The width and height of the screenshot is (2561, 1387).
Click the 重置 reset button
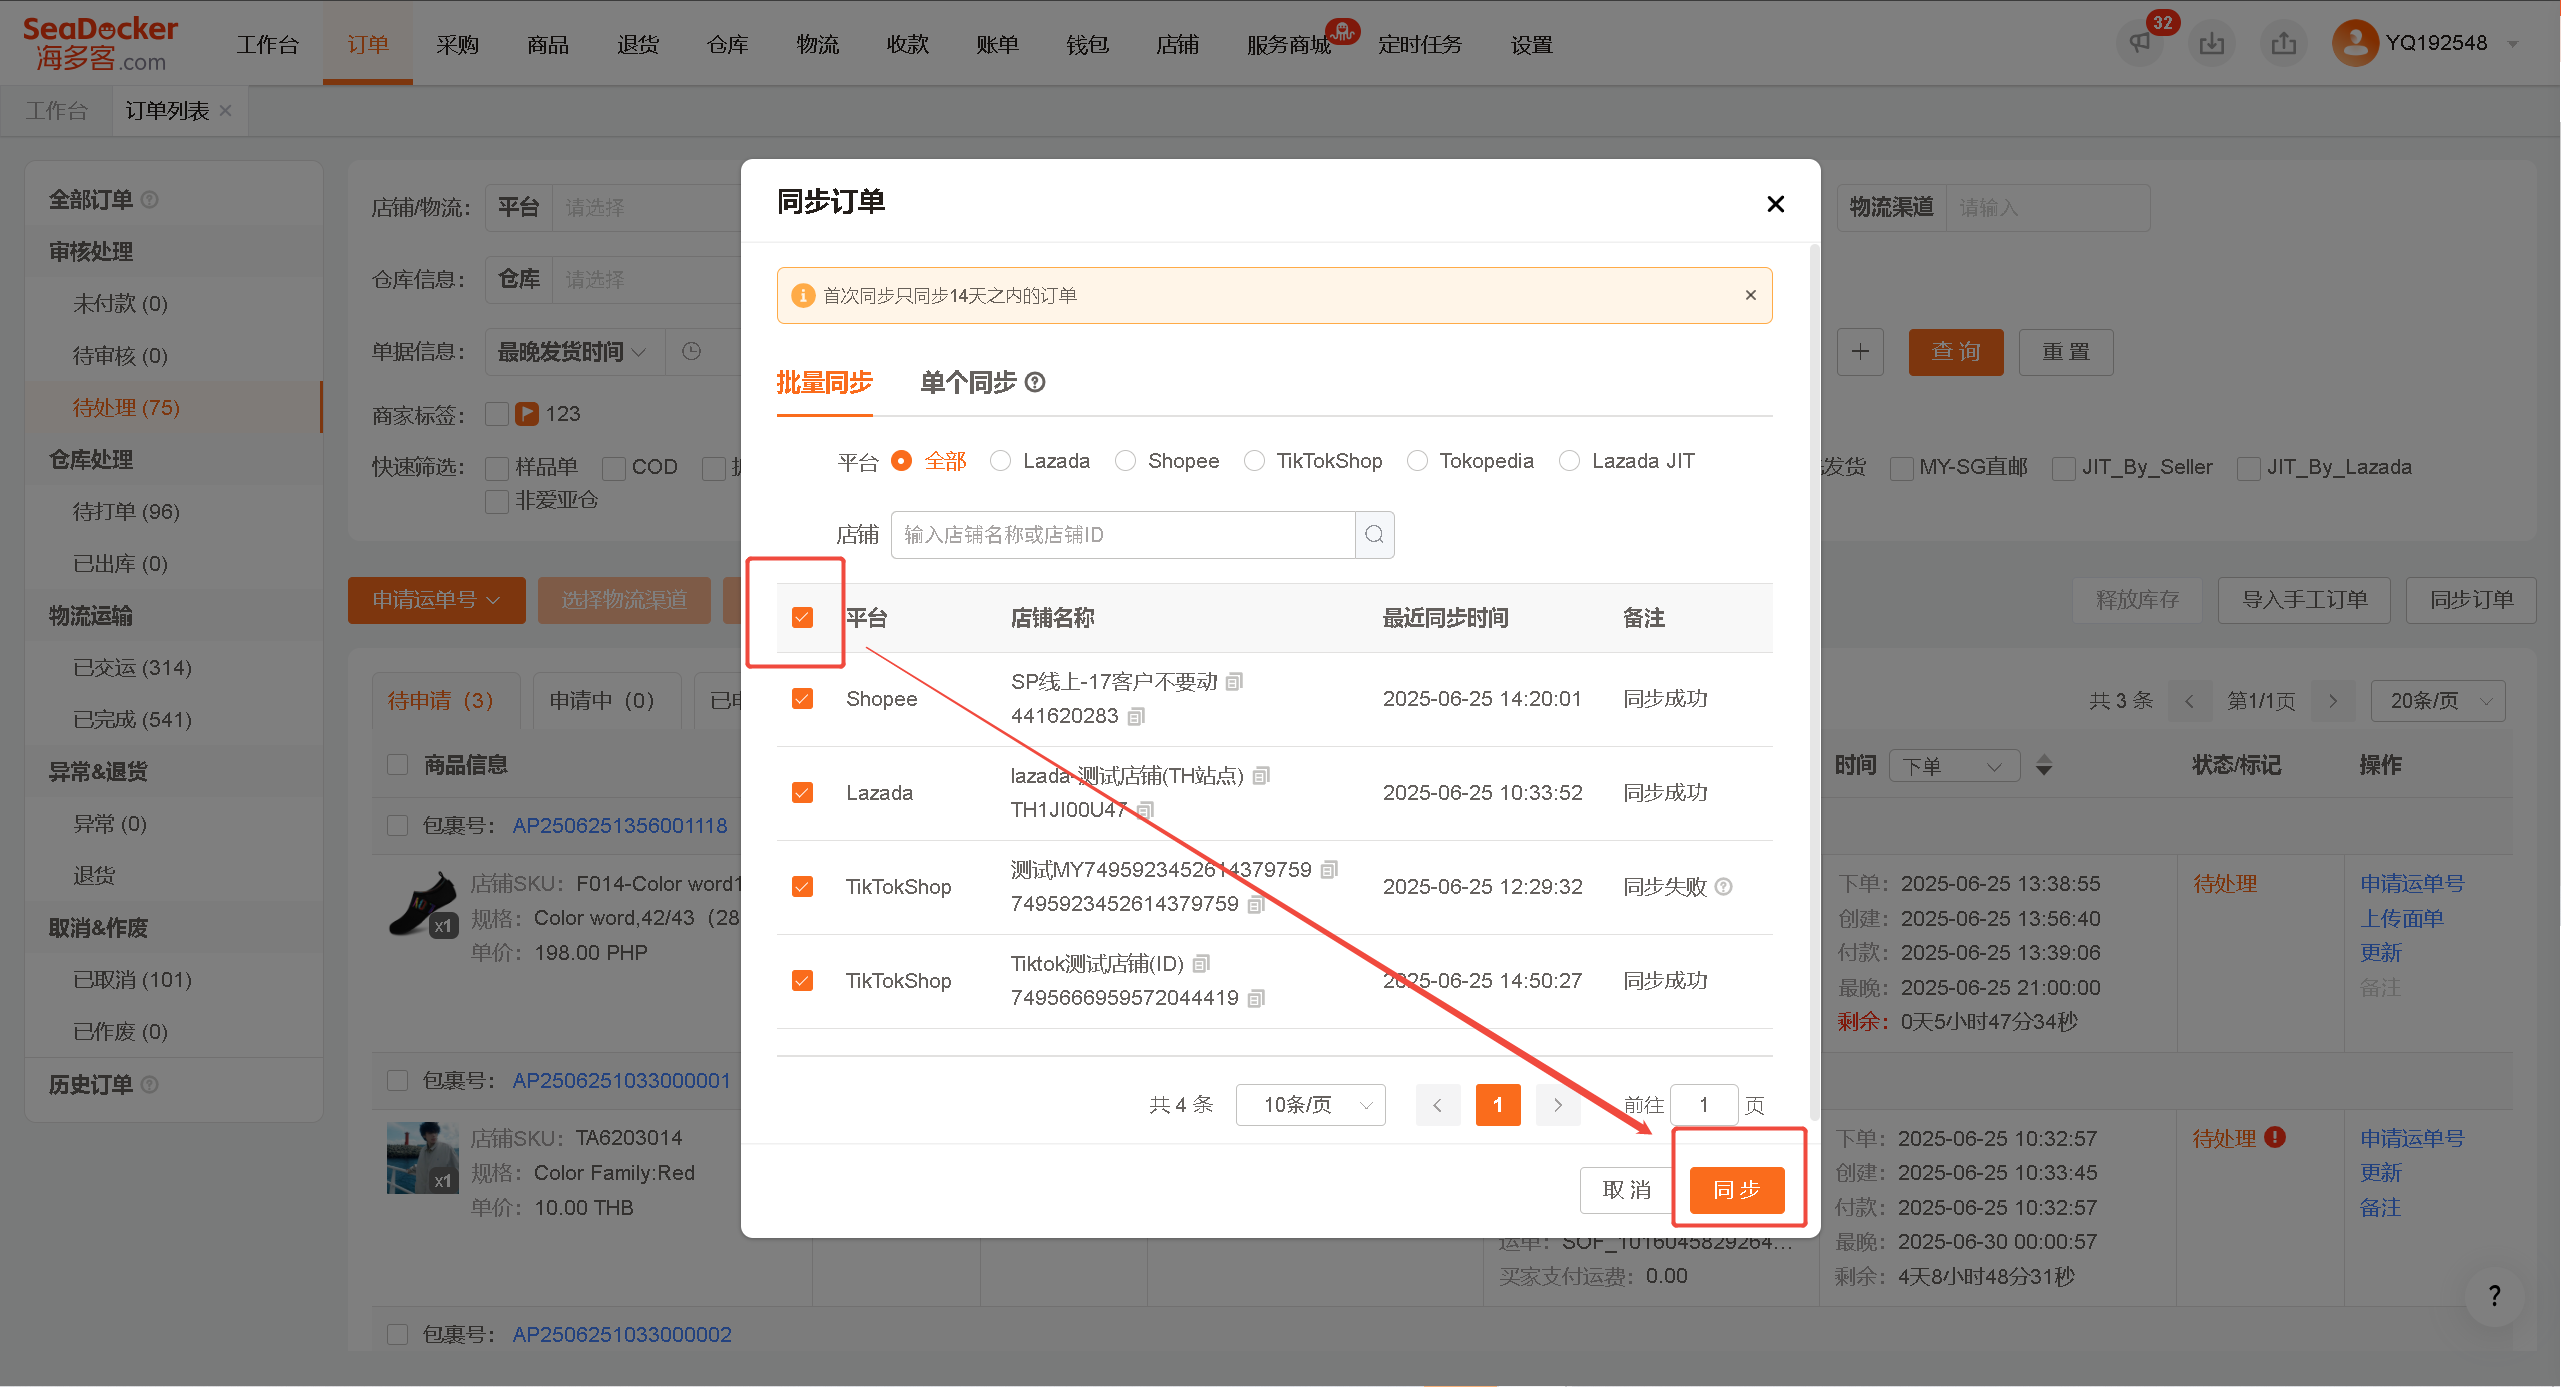point(2066,352)
